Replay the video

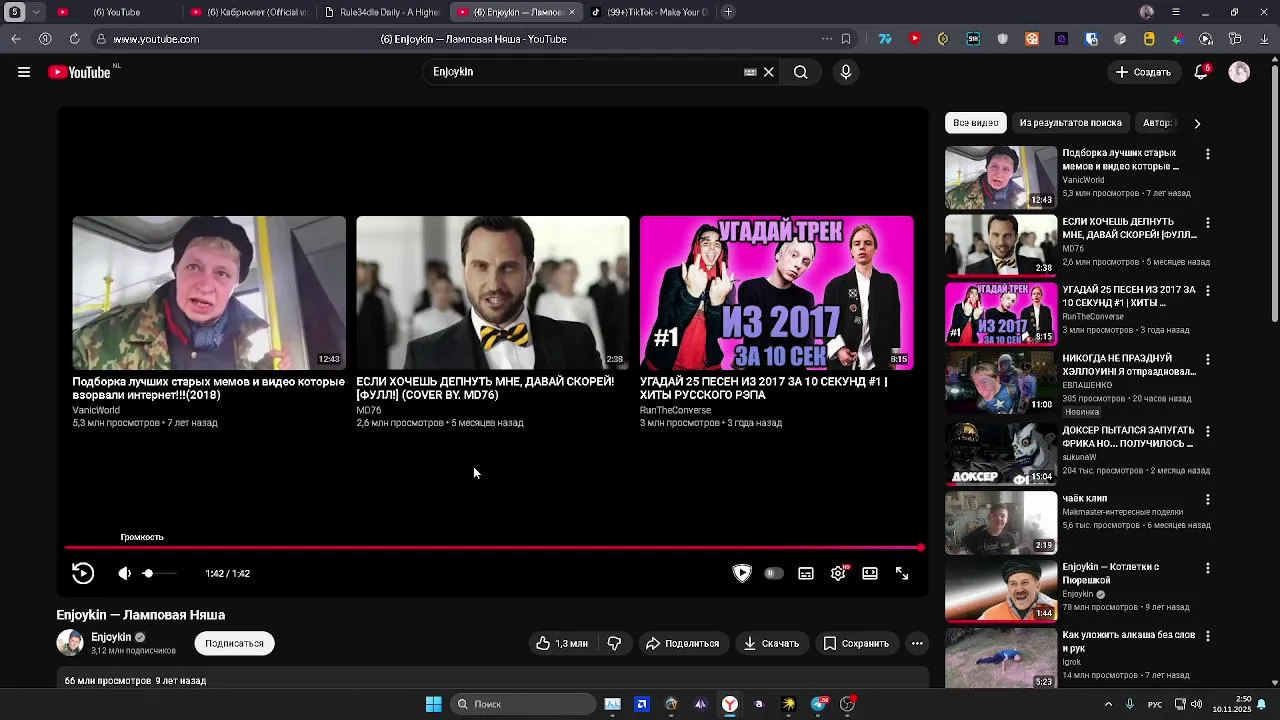[x=83, y=573]
